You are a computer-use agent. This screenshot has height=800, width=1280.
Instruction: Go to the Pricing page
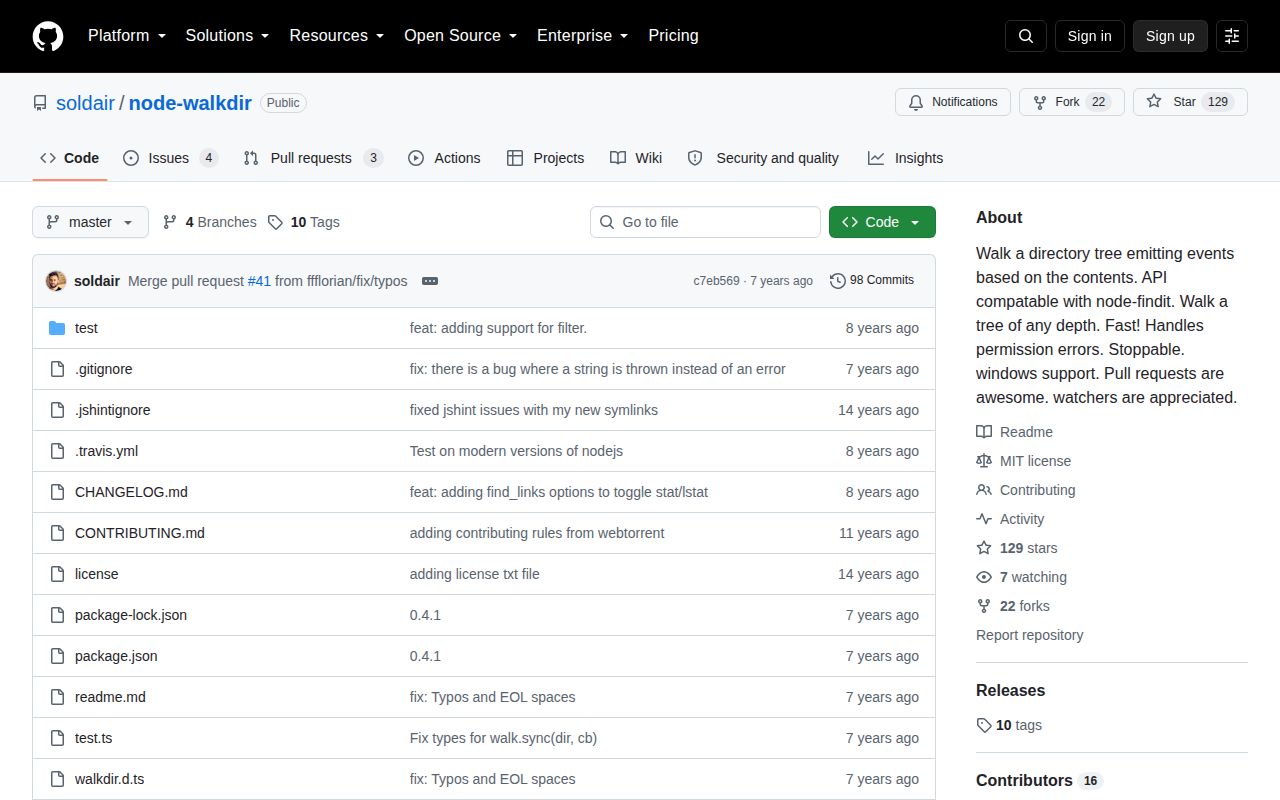click(x=673, y=36)
